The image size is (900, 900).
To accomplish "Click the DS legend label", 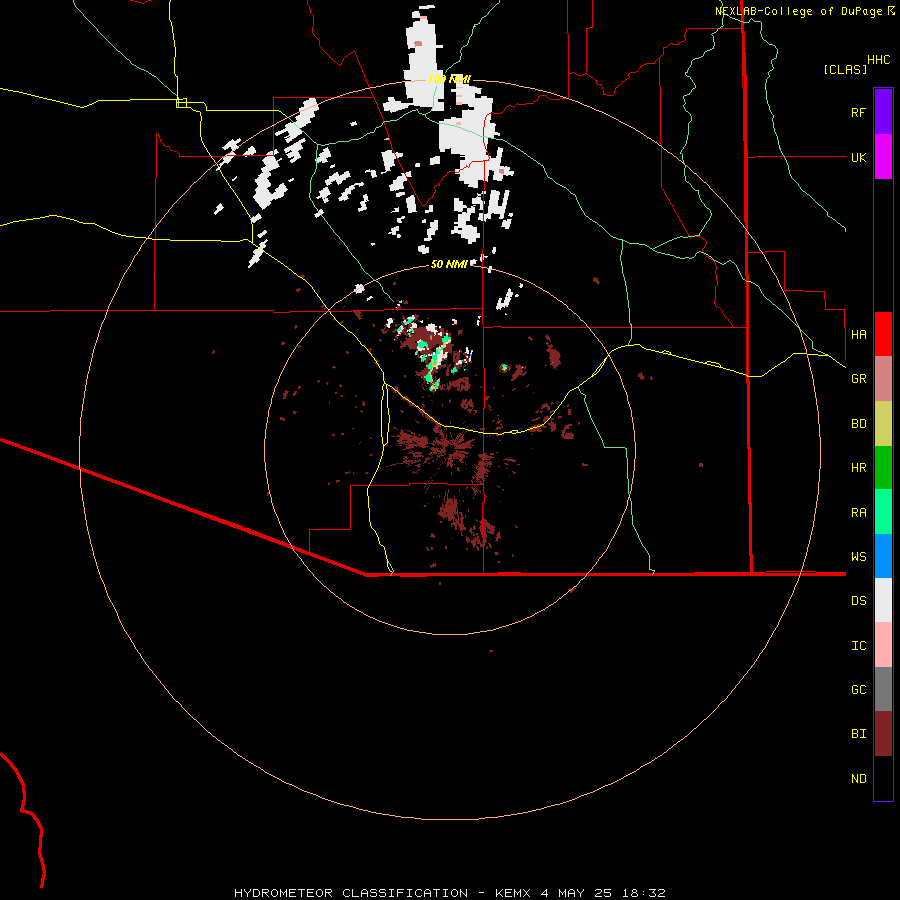I will tap(858, 601).
